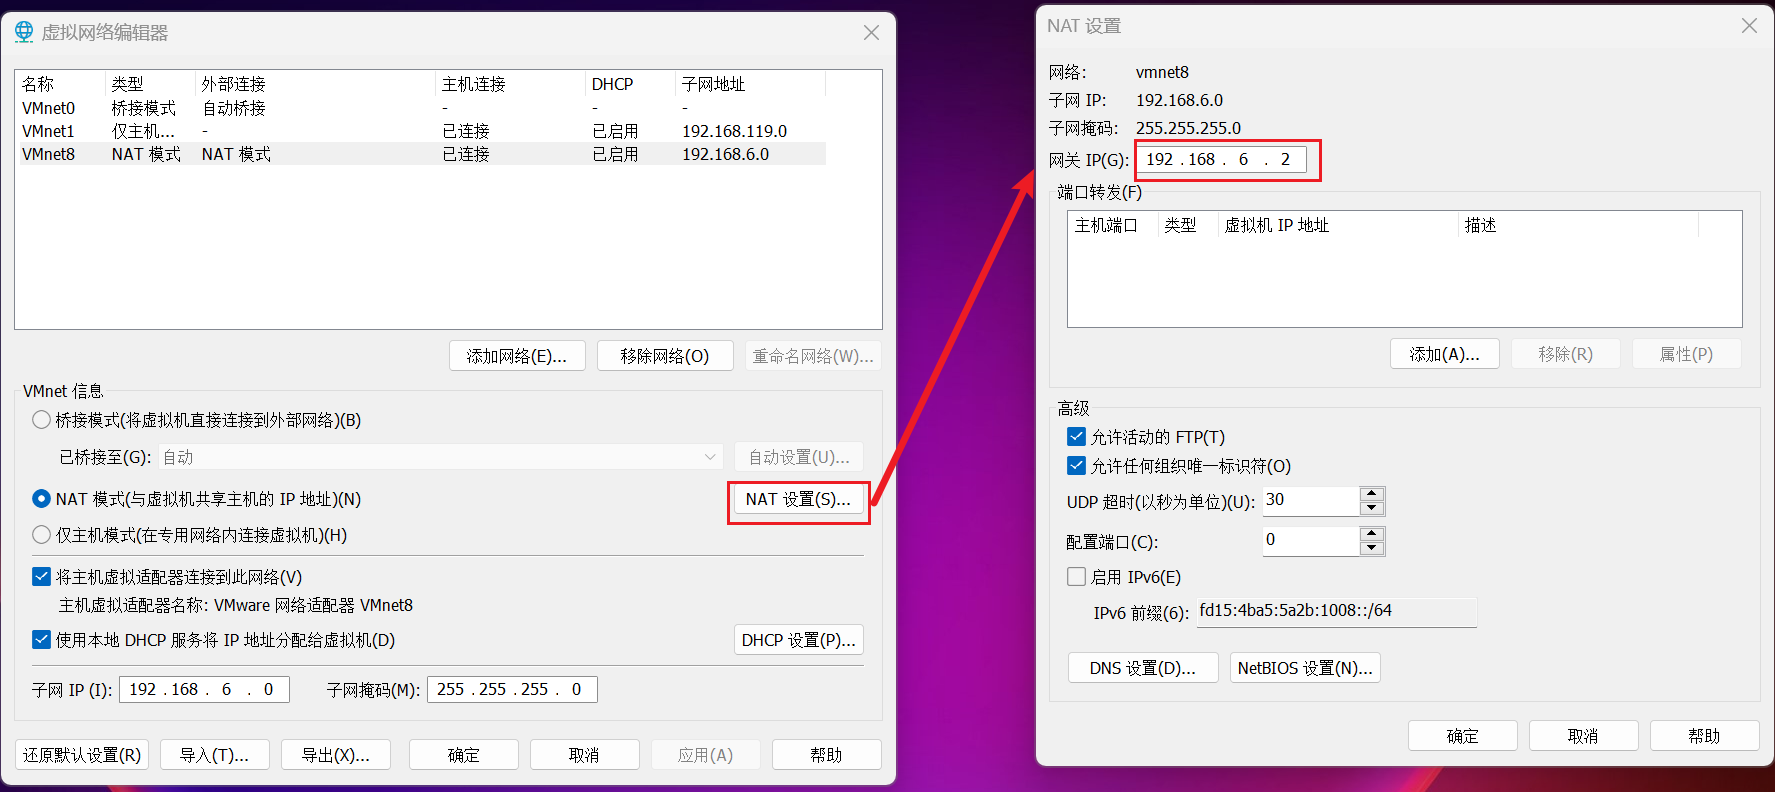The width and height of the screenshot is (1775, 792).
Task: Open NetBIOS 设置(N)... button
Action: [1305, 668]
